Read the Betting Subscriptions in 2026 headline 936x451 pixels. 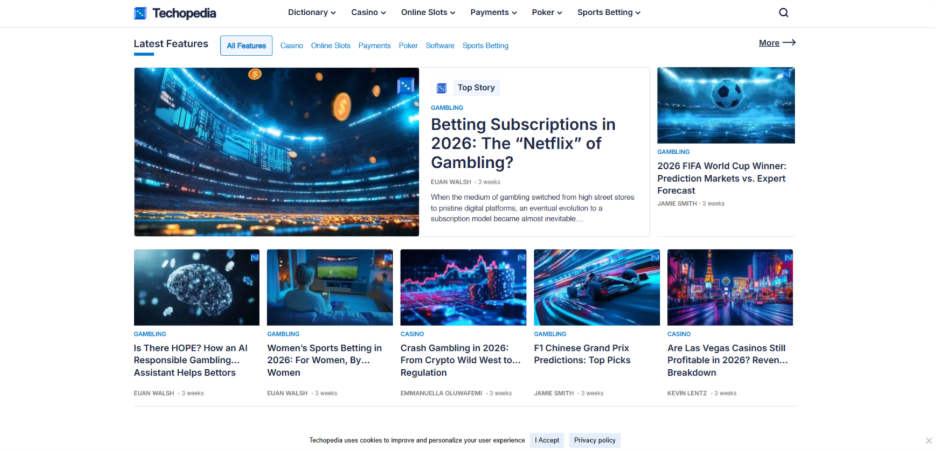pyautogui.click(x=523, y=143)
